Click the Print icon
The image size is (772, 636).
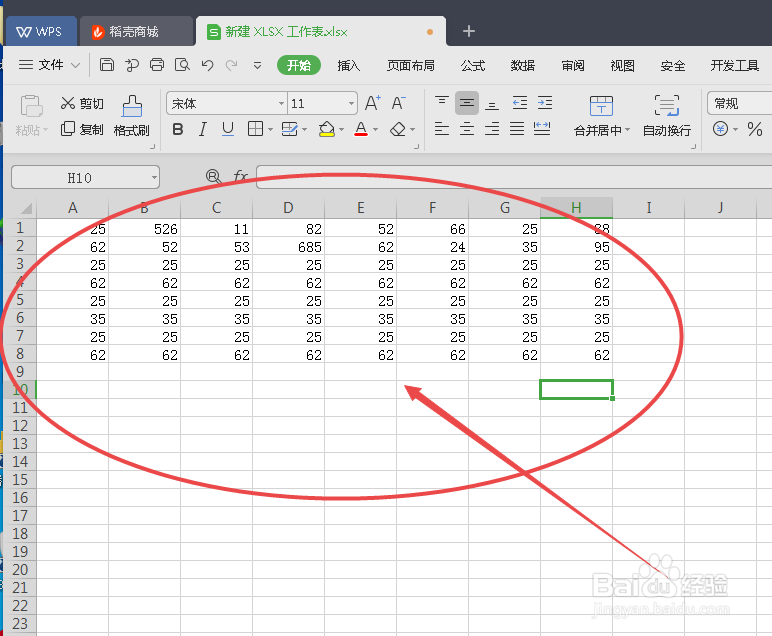[157, 65]
